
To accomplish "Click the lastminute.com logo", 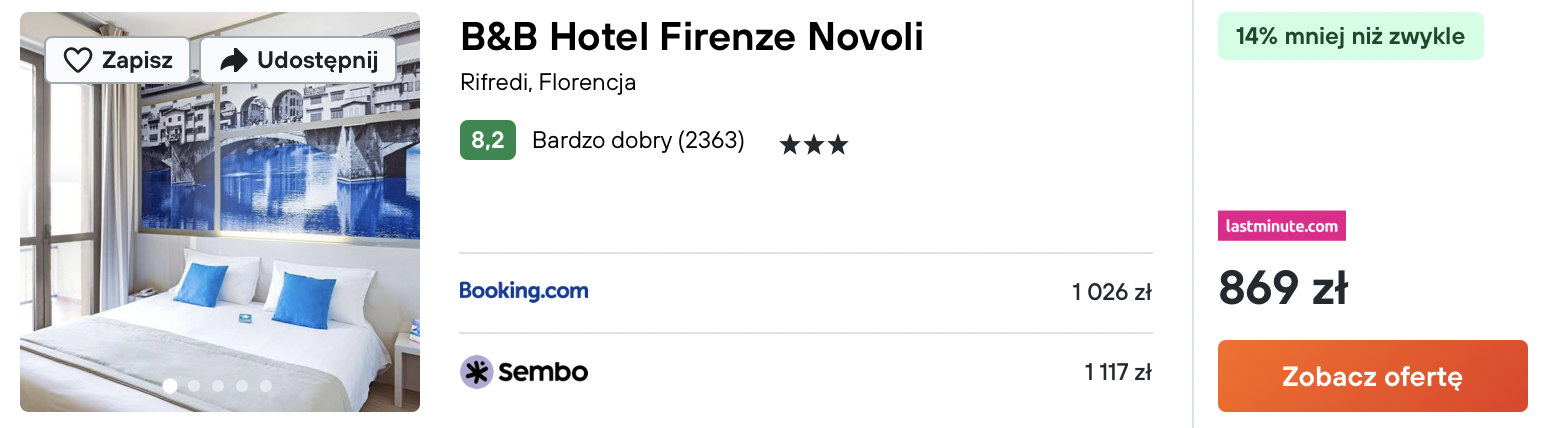I will (x=1281, y=226).
